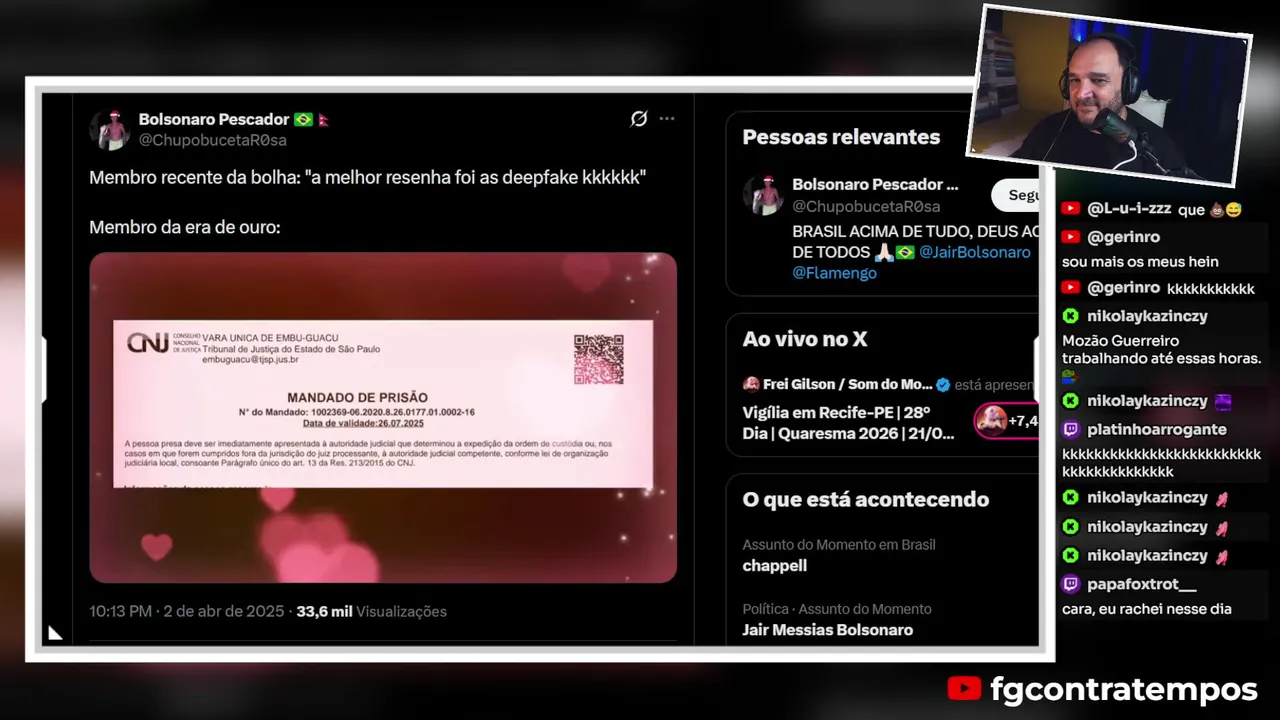This screenshot has width=1280, height=720.
Task: Click the +7,4 listeners bubble
Action: click(x=1007, y=421)
